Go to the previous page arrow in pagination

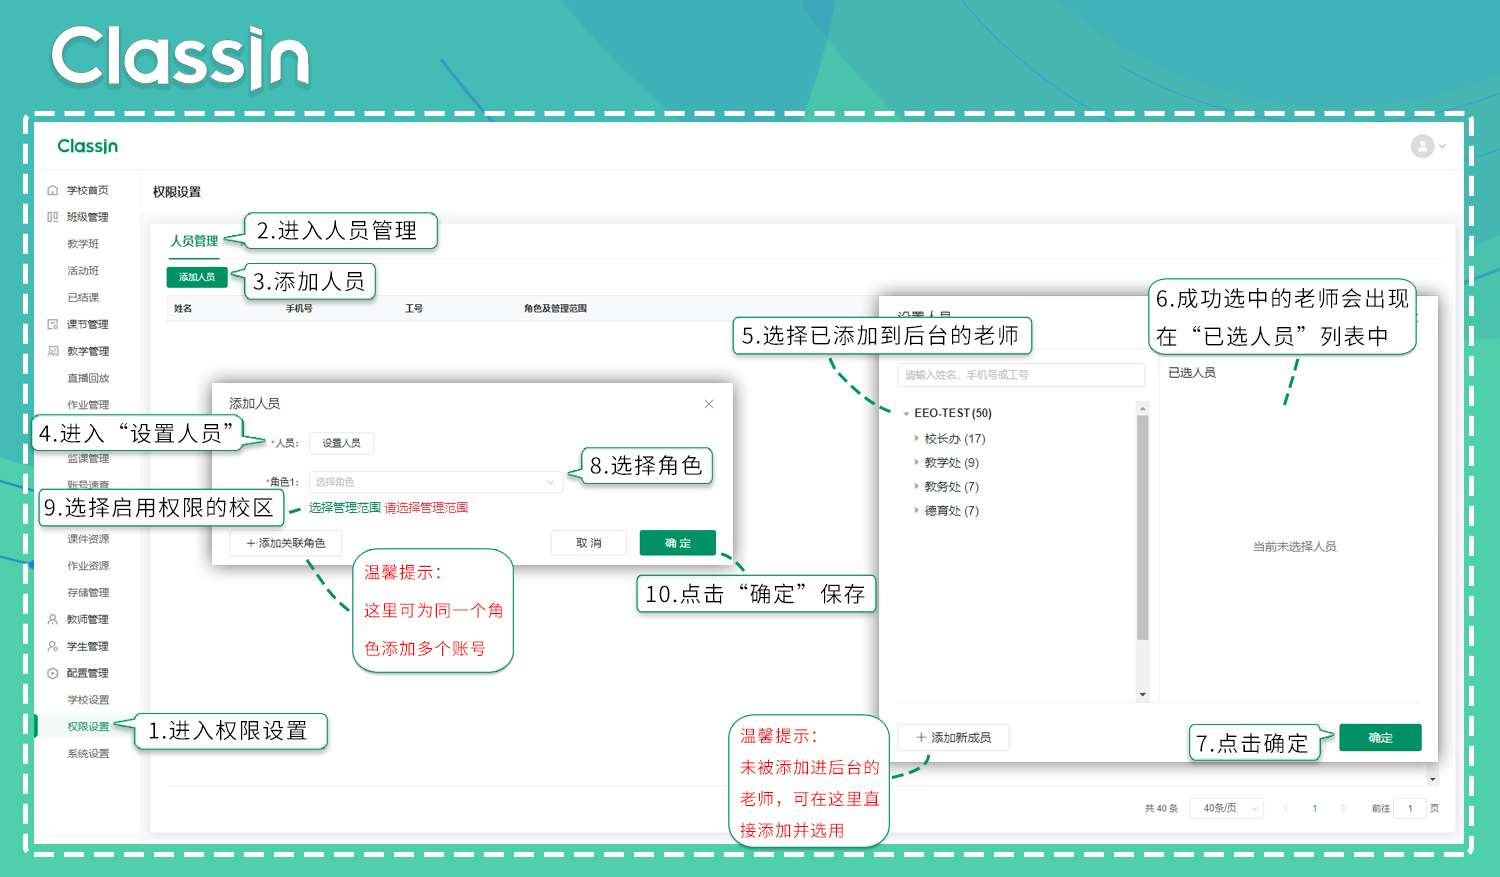1285,808
